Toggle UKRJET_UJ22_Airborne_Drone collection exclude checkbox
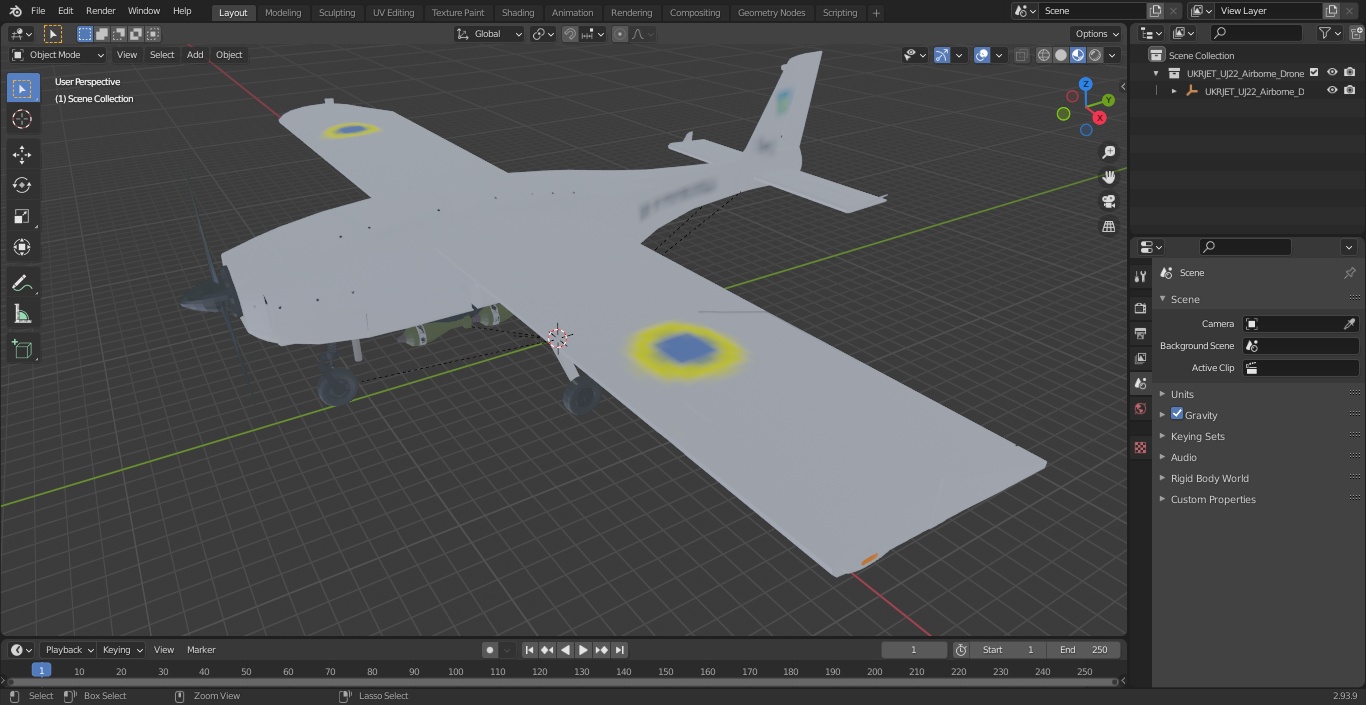Screen dimensions: 1366x705 click(1314, 73)
